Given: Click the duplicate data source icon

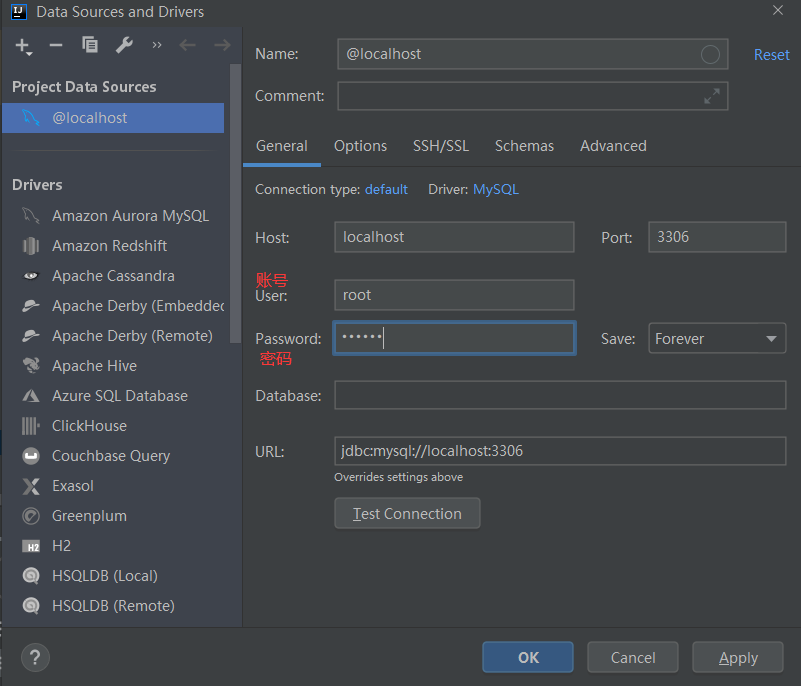Looking at the screenshot, I should click(x=90, y=45).
